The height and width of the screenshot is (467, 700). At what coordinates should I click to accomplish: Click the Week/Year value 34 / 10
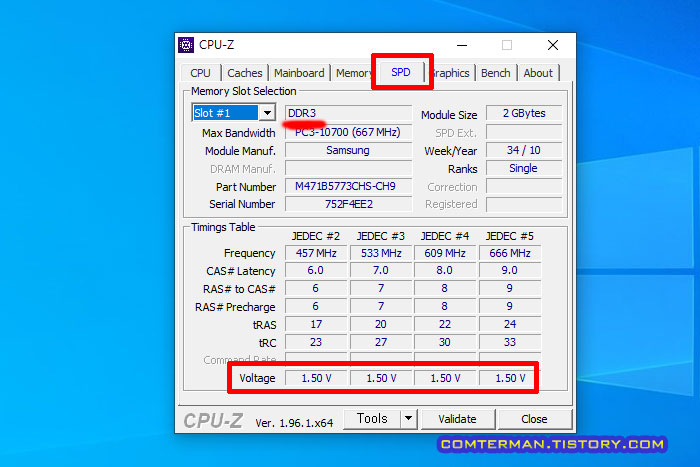pos(524,150)
